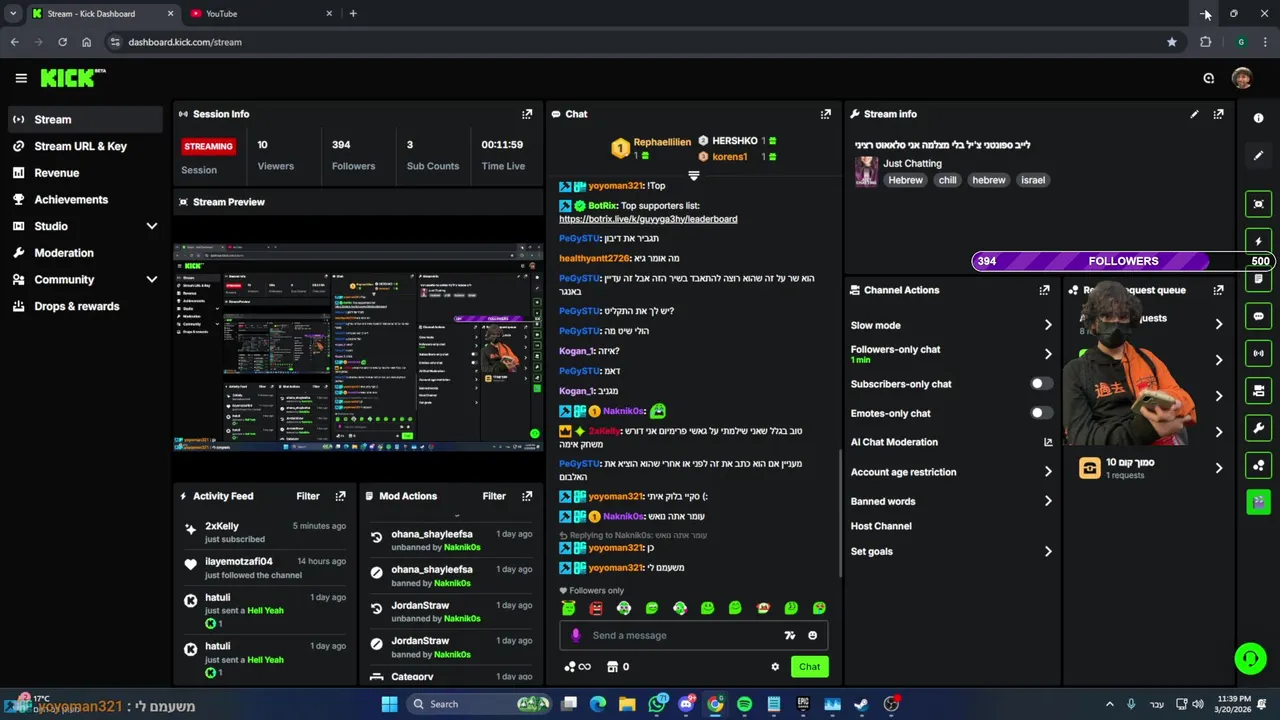Go to Revenue page
The width and height of the screenshot is (1280, 720).
click(85, 173)
